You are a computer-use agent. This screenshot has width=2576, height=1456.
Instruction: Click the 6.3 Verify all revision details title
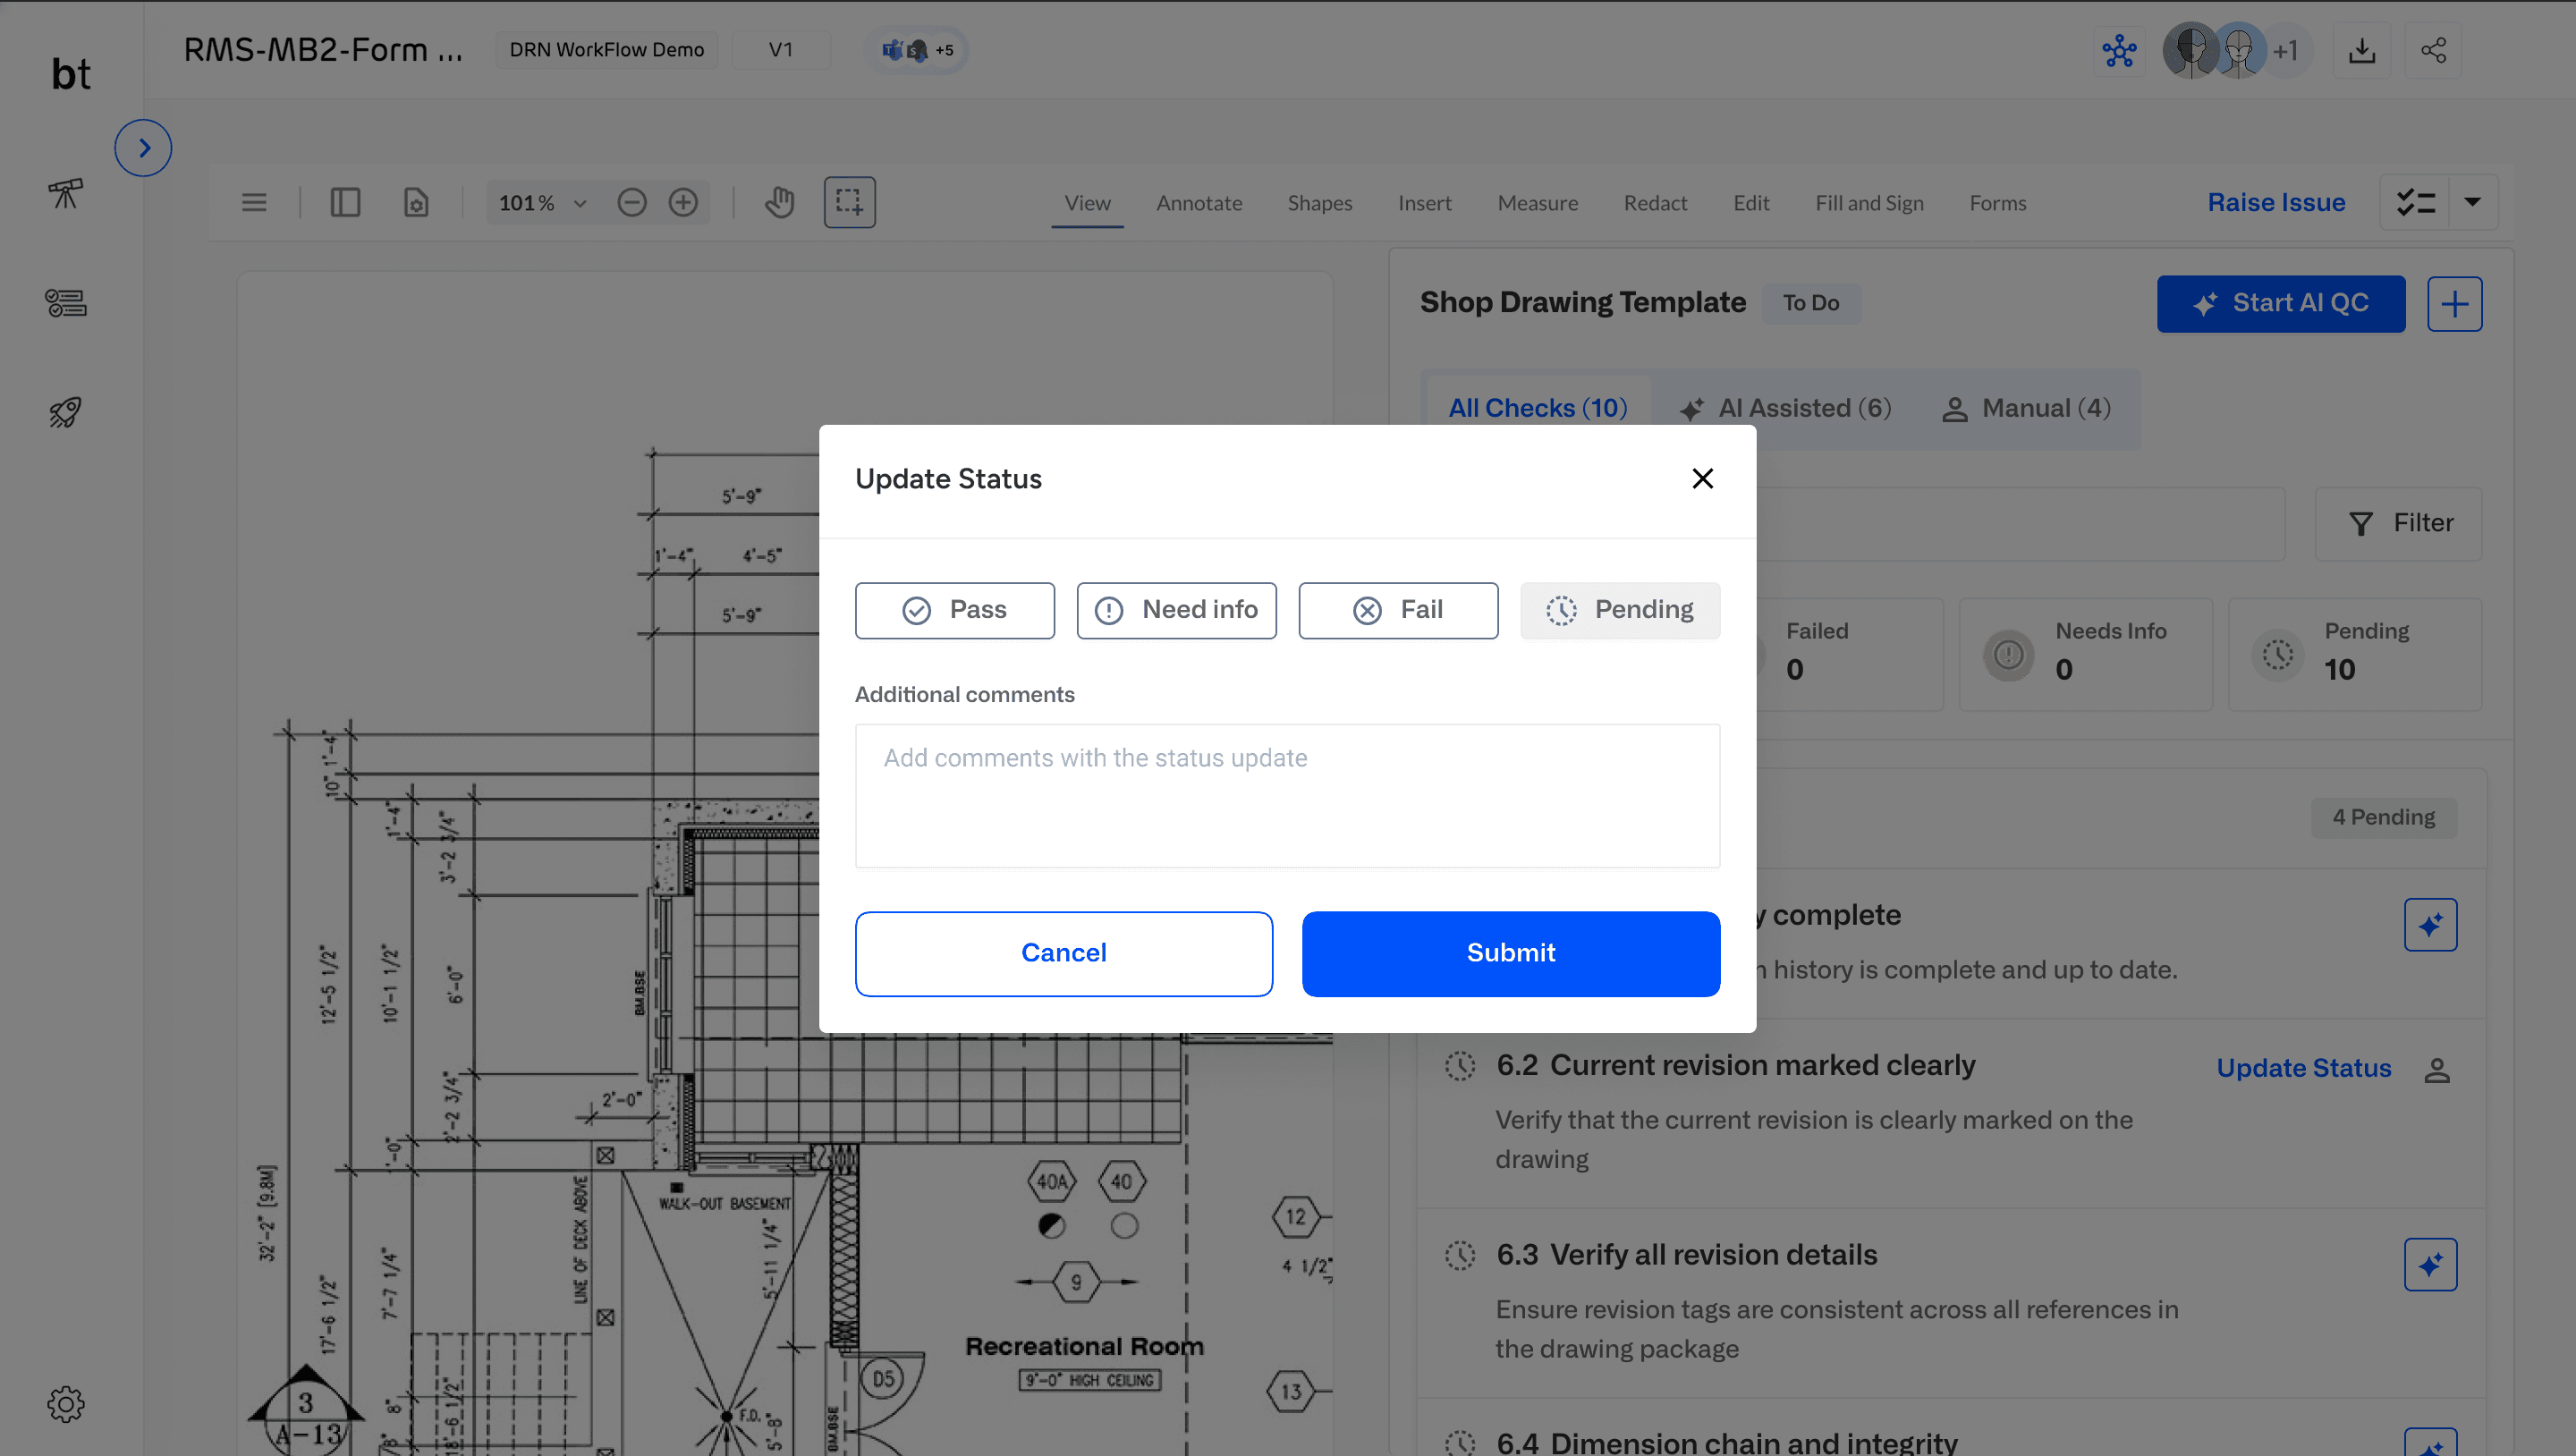[x=1686, y=1256]
